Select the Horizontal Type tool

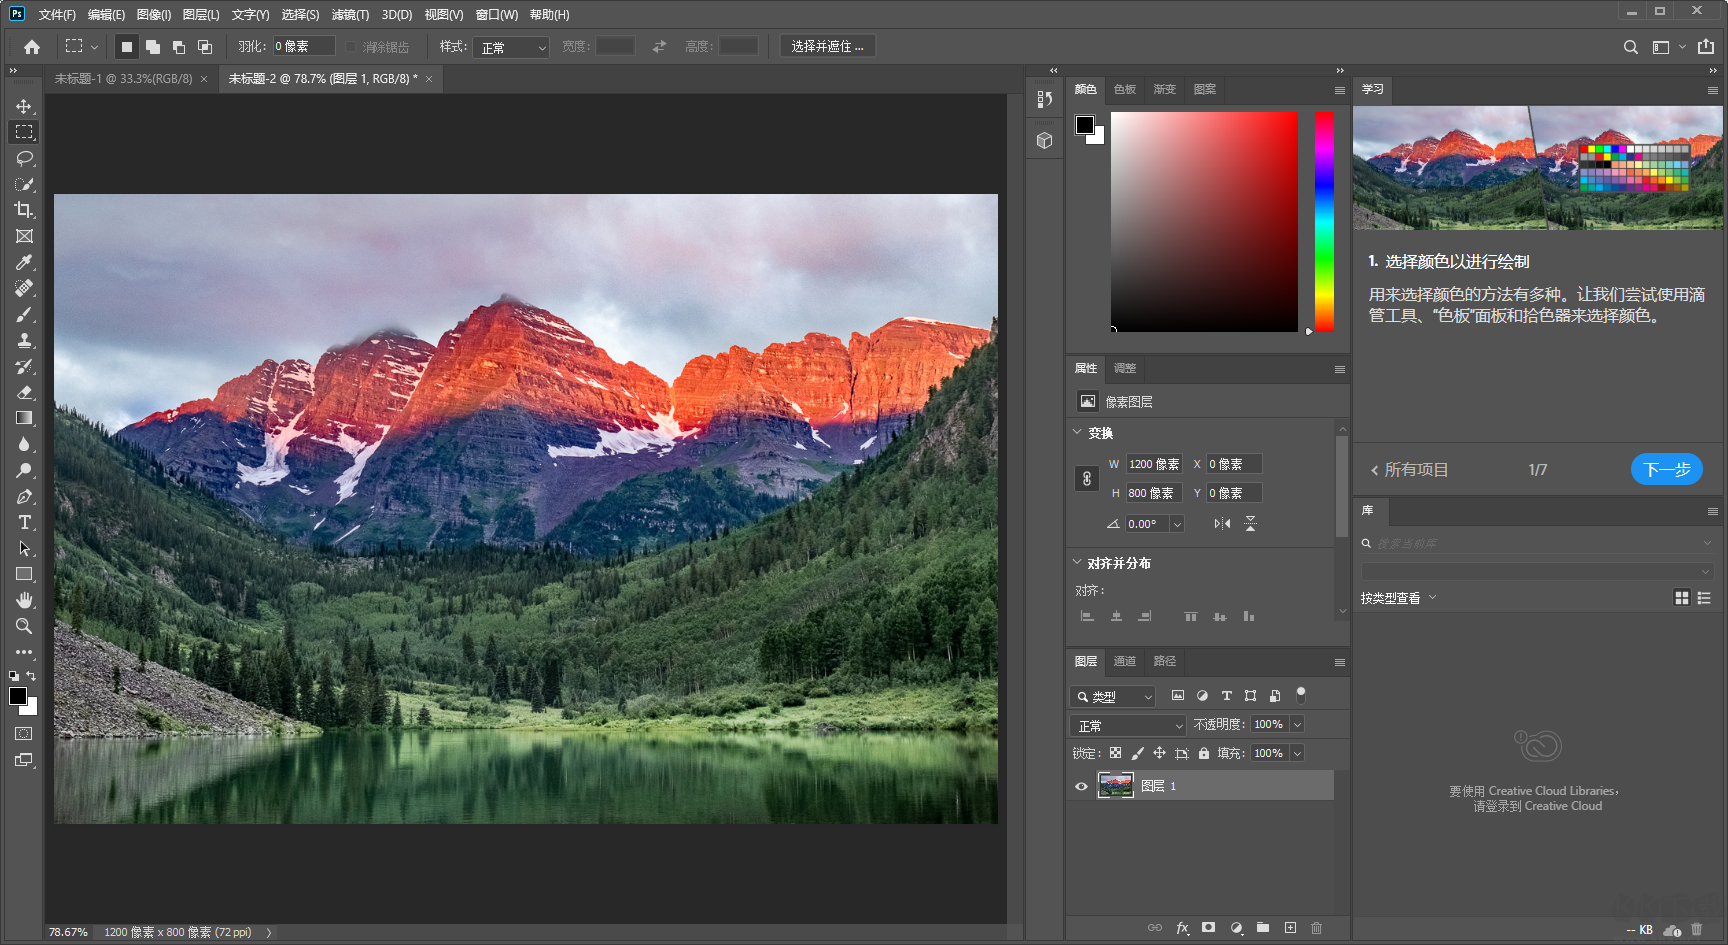(x=24, y=522)
